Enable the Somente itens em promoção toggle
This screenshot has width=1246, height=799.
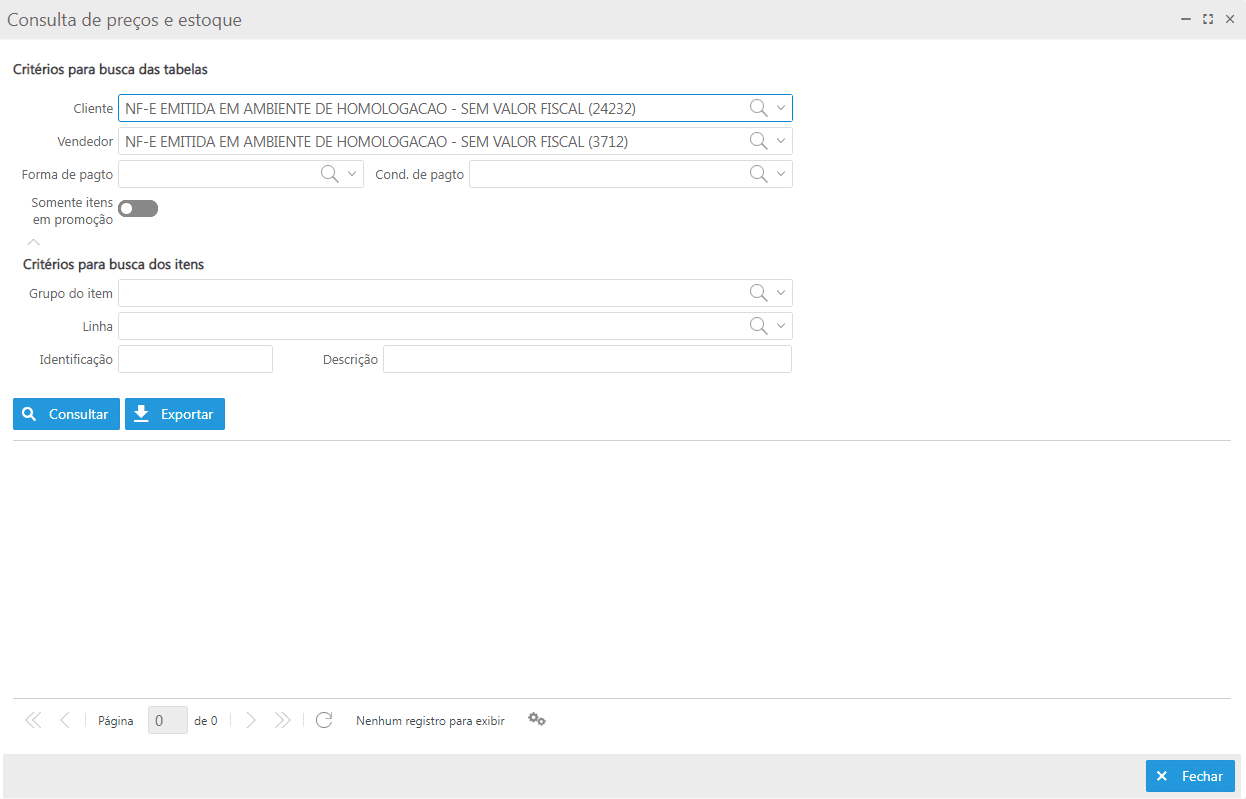(x=137, y=208)
